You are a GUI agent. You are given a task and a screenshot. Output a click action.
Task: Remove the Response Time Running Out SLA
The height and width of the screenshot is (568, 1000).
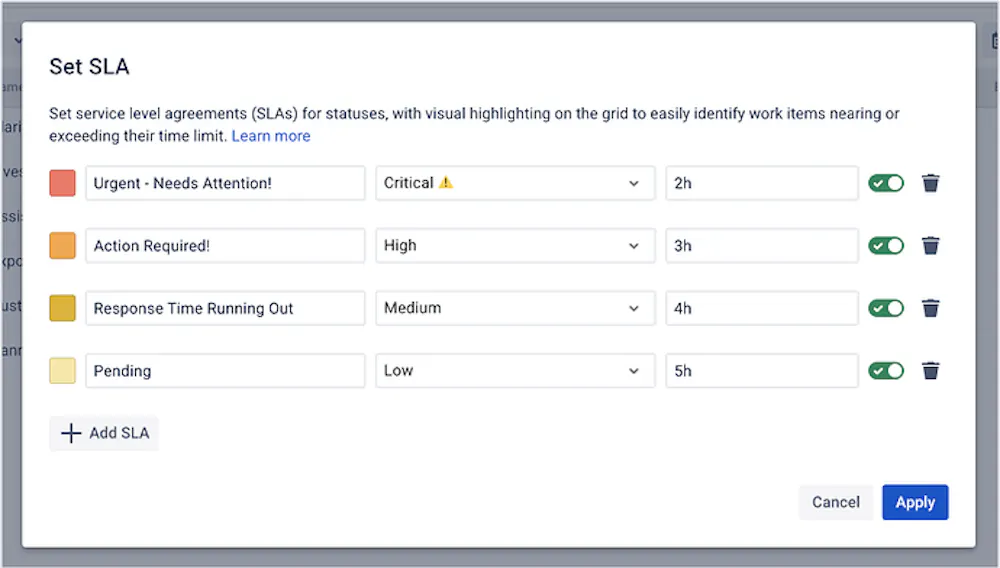pyautogui.click(x=931, y=308)
